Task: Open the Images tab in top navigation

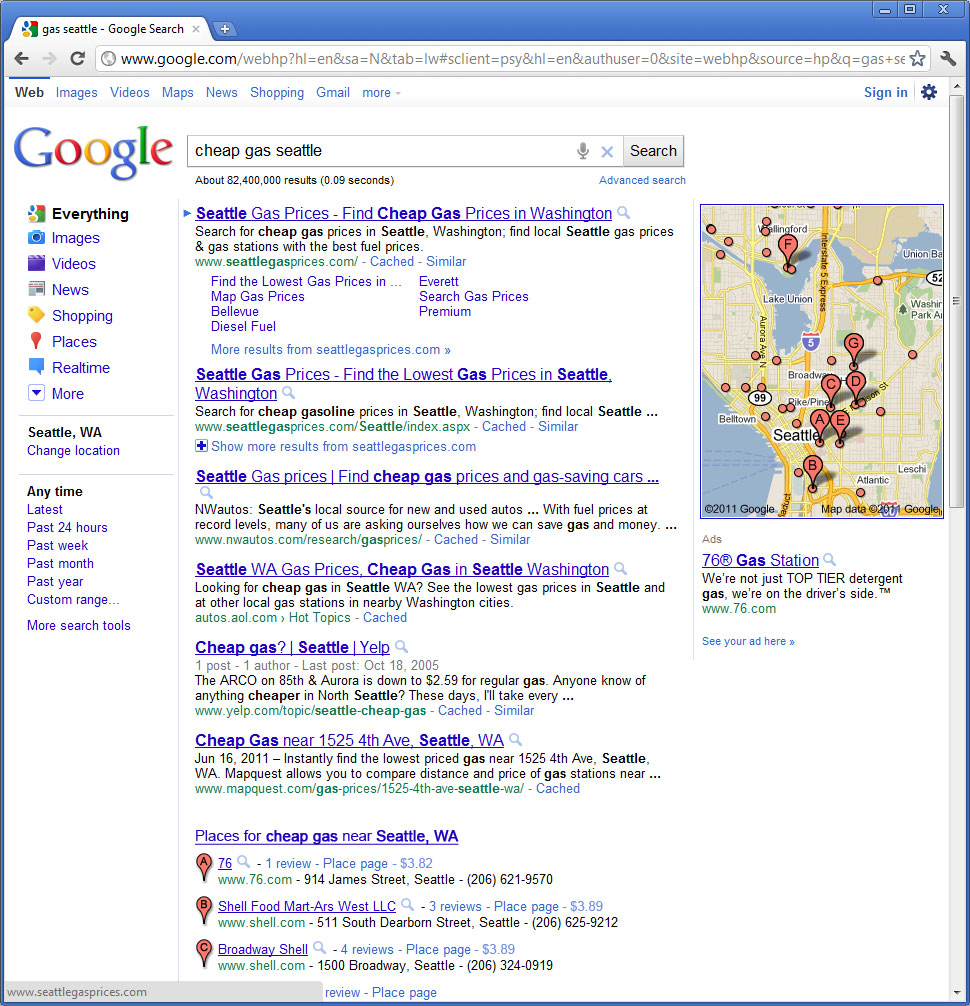Action: pos(76,92)
